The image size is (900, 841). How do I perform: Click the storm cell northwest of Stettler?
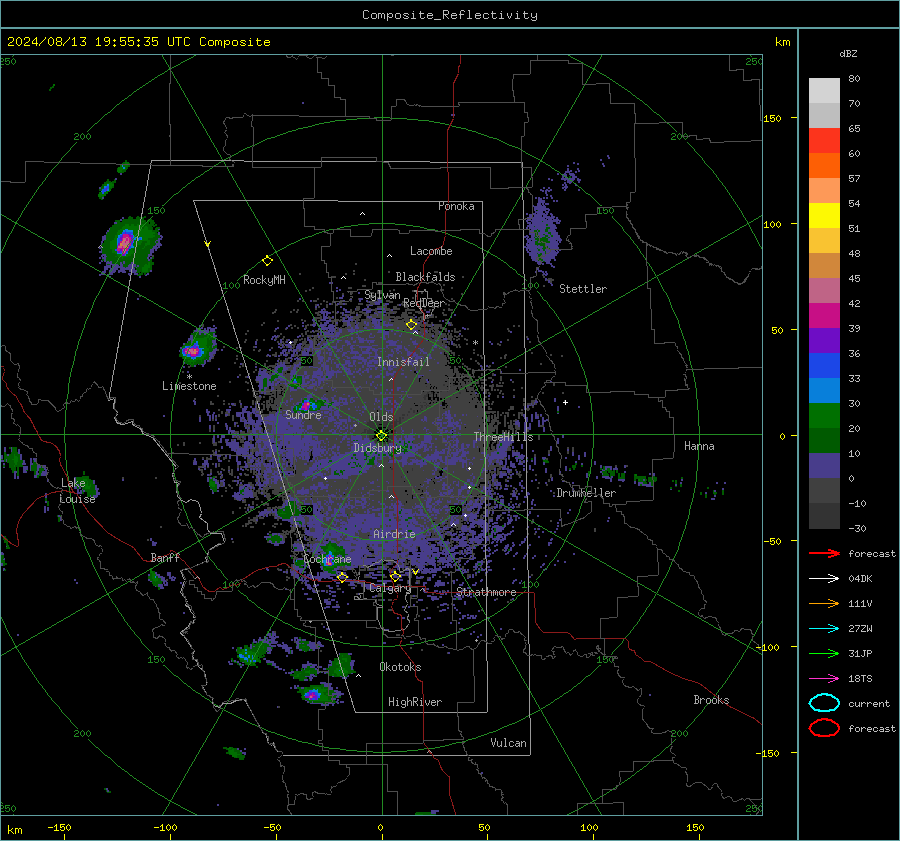[542, 232]
